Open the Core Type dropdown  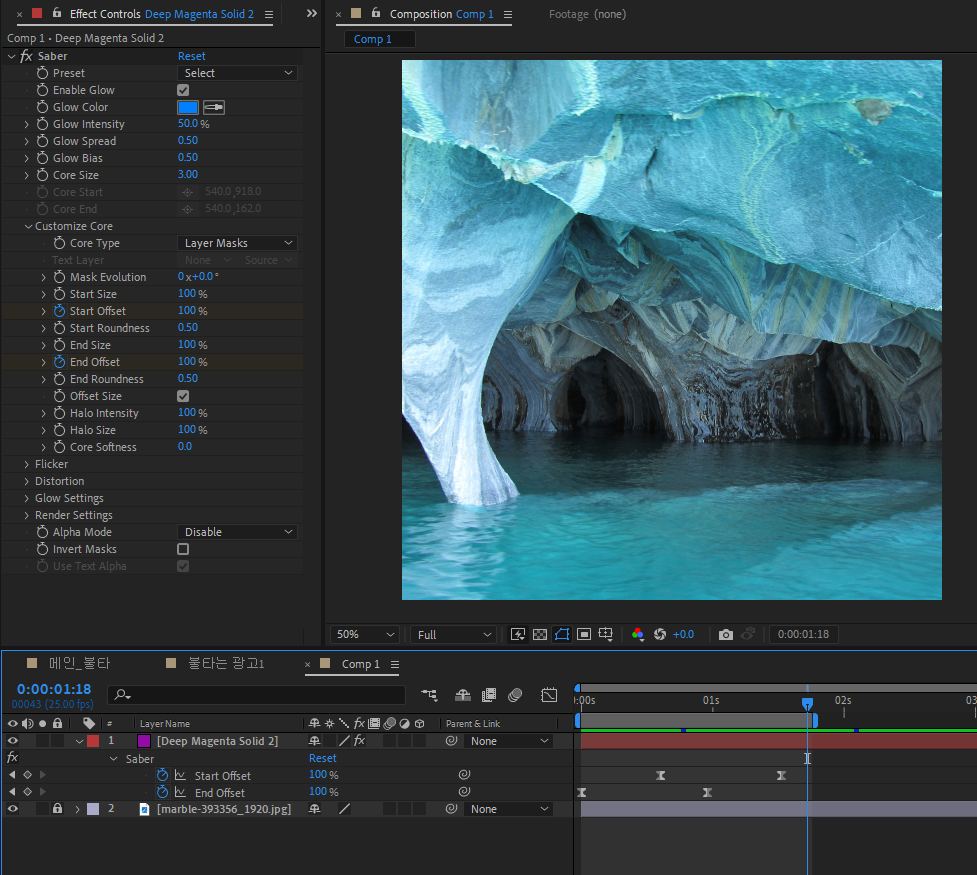click(238, 243)
